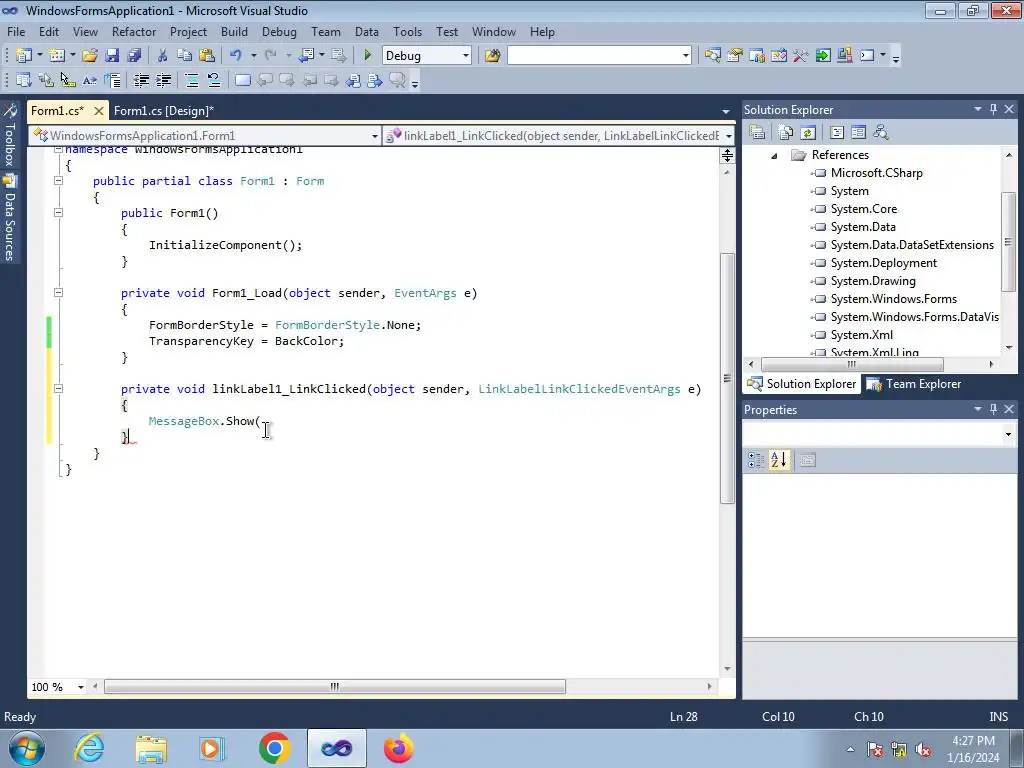Open the Data Sources side tab

9,218
